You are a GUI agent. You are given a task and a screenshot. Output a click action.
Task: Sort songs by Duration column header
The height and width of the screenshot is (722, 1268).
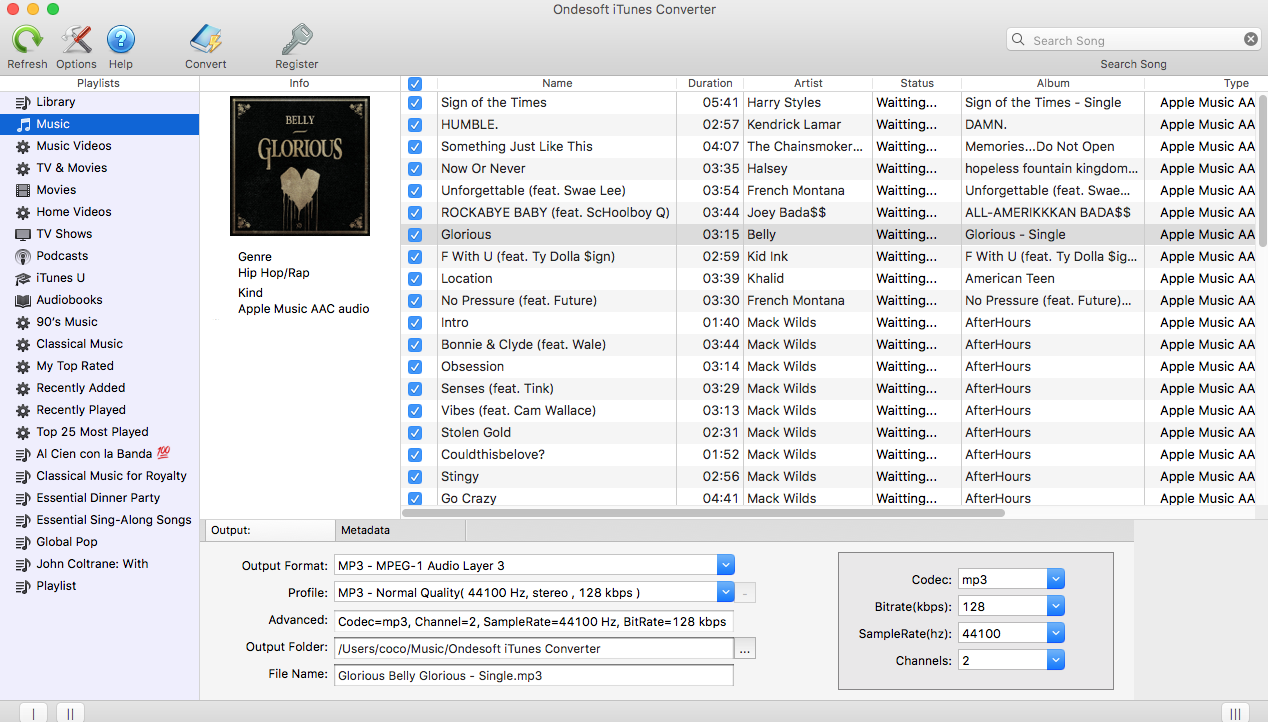coord(710,83)
